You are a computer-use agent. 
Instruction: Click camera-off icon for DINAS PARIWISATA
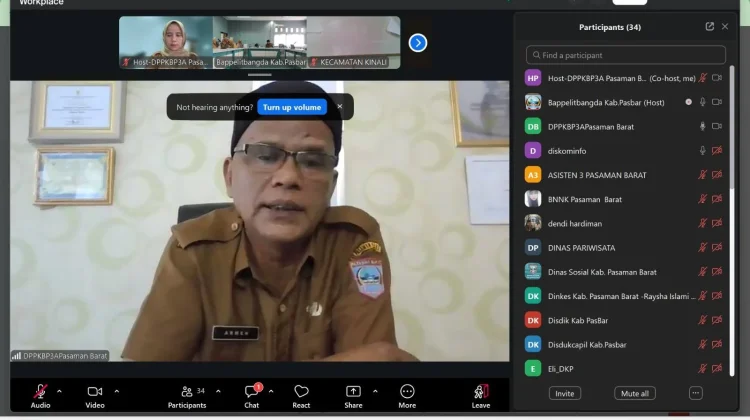717,248
